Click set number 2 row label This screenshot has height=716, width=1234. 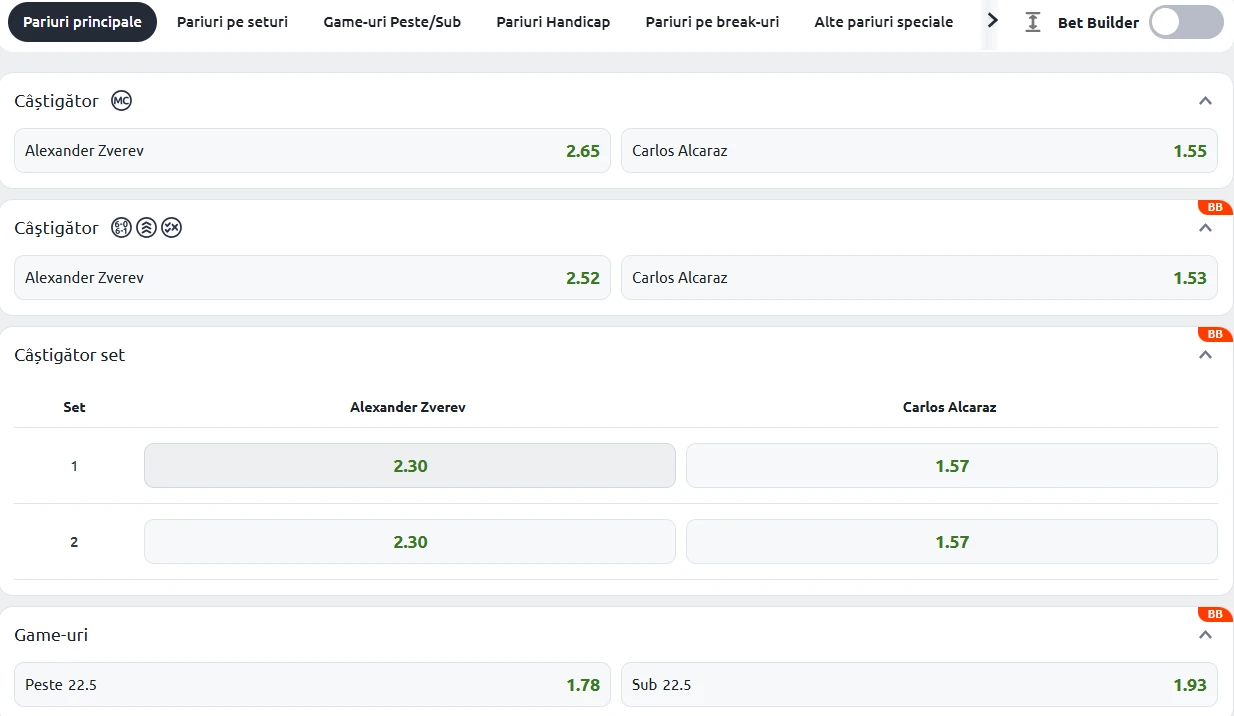74,542
